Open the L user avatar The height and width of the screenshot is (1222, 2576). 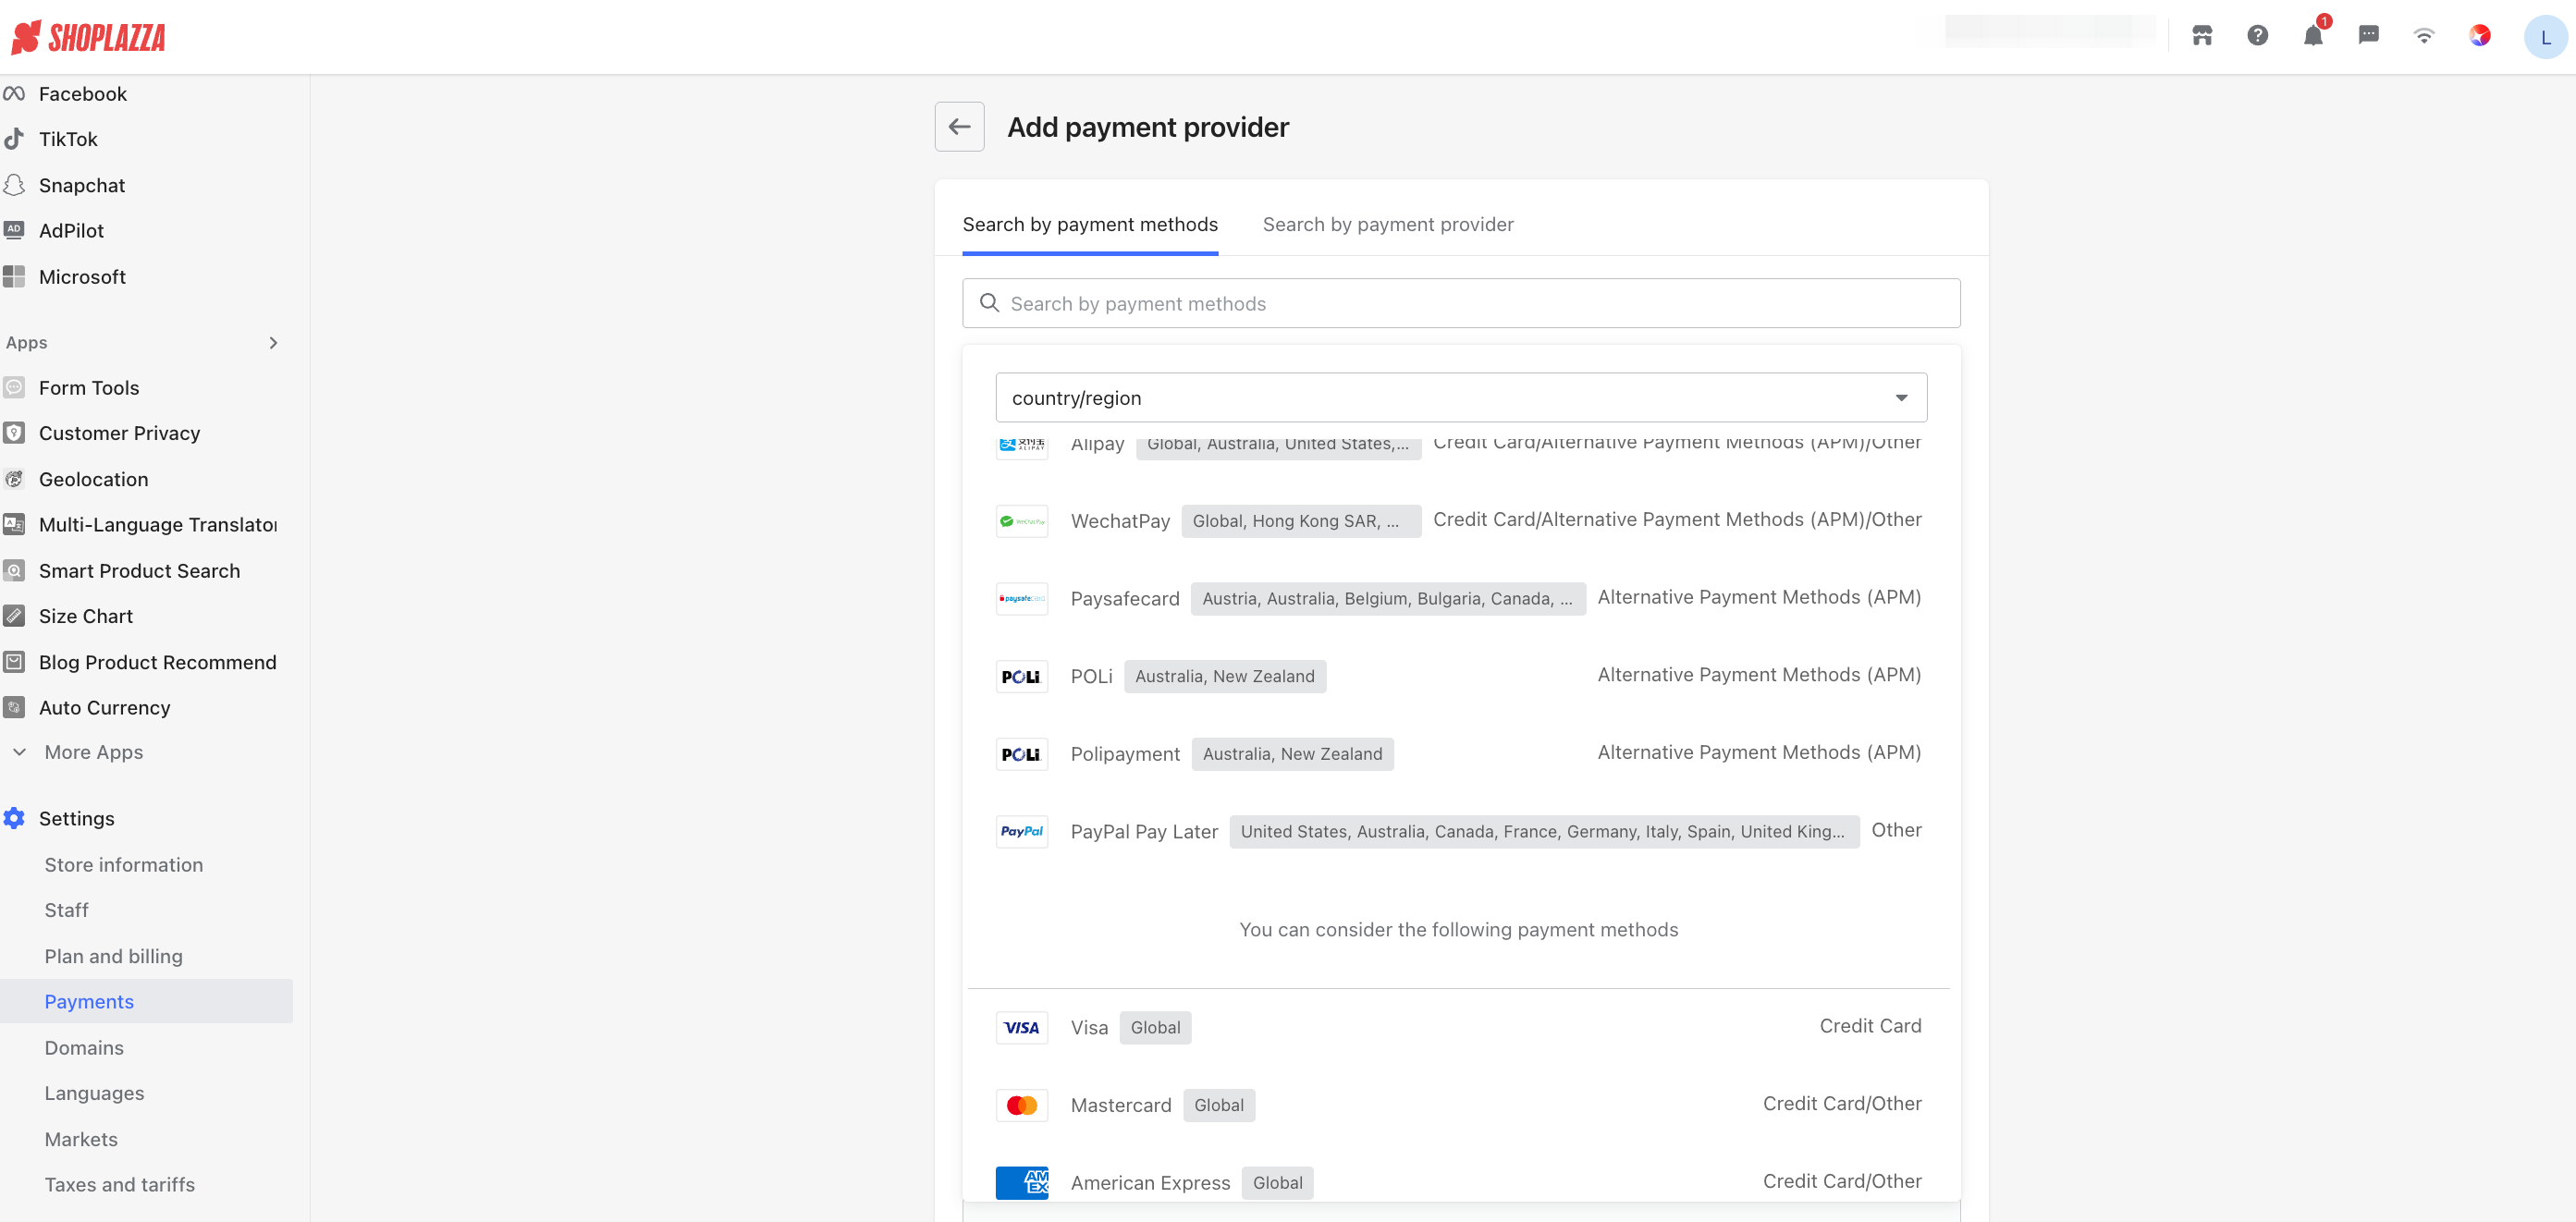coord(2545,37)
